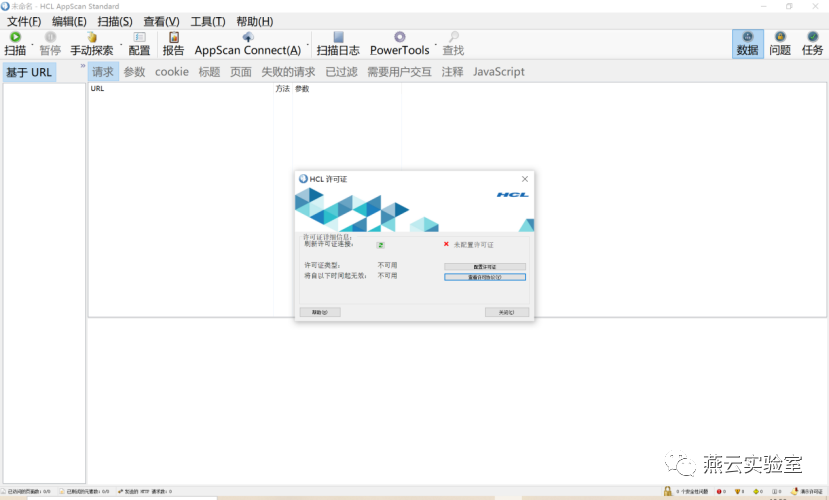Click the red high-severity count icon
Viewport: 829px width, 500px height.
(x=719, y=492)
